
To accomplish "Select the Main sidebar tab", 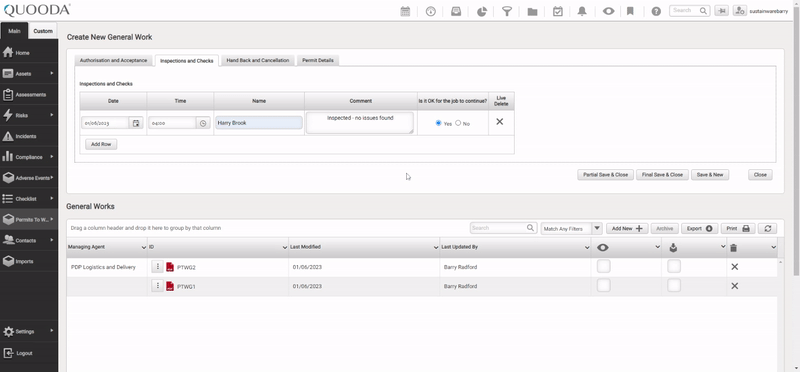I will (x=14, y=31).
